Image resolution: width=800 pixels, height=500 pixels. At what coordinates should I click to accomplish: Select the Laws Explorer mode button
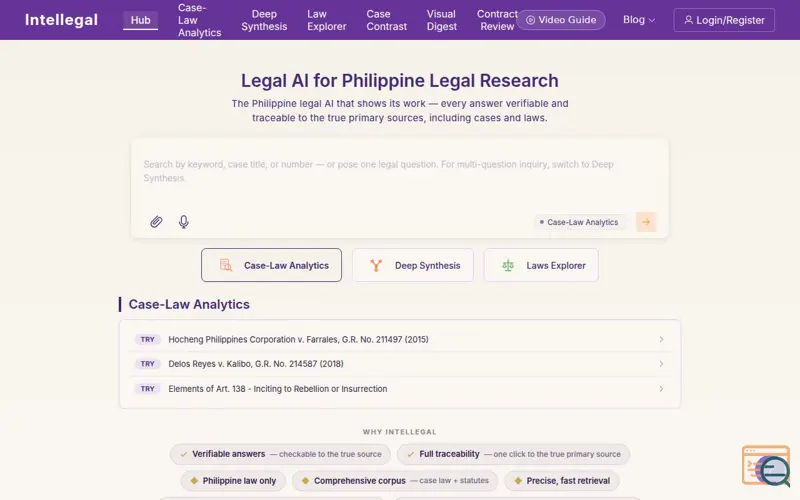click(541, 265)
